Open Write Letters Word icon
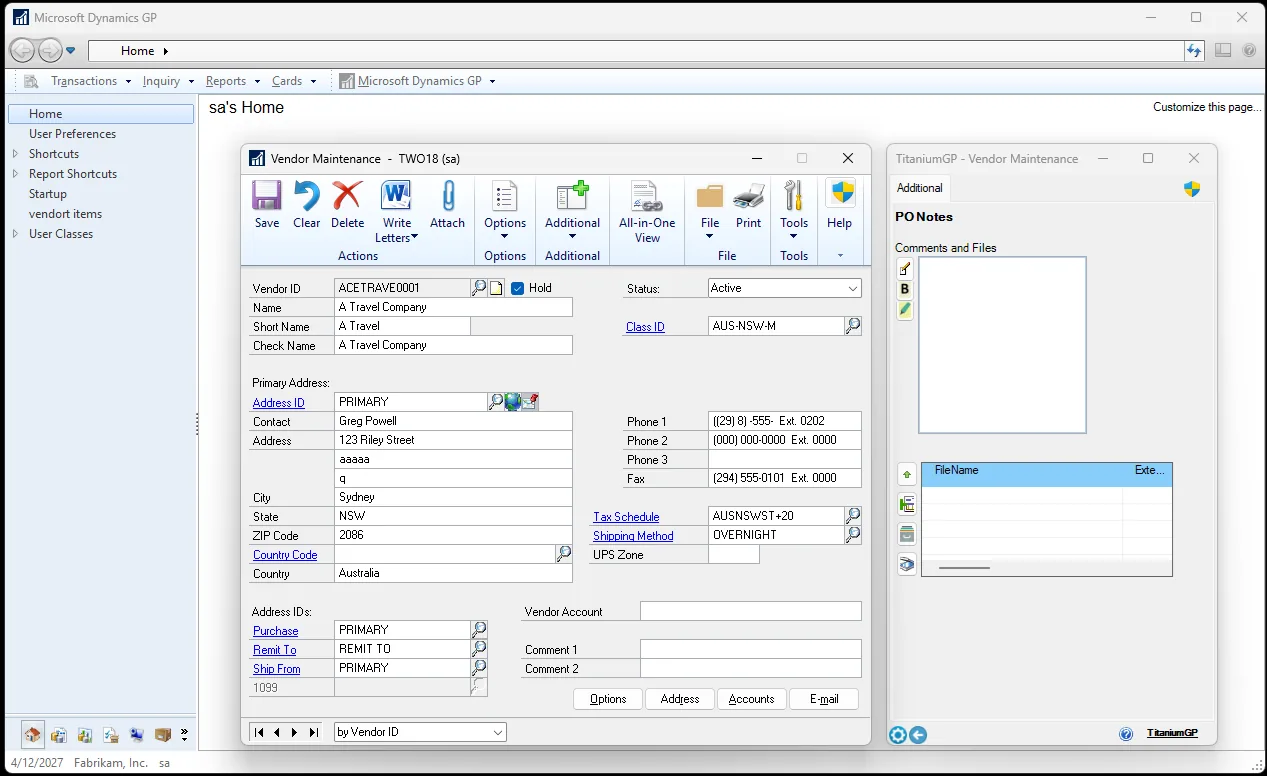This screenshot has height=776, width=1267. [397, 196]
